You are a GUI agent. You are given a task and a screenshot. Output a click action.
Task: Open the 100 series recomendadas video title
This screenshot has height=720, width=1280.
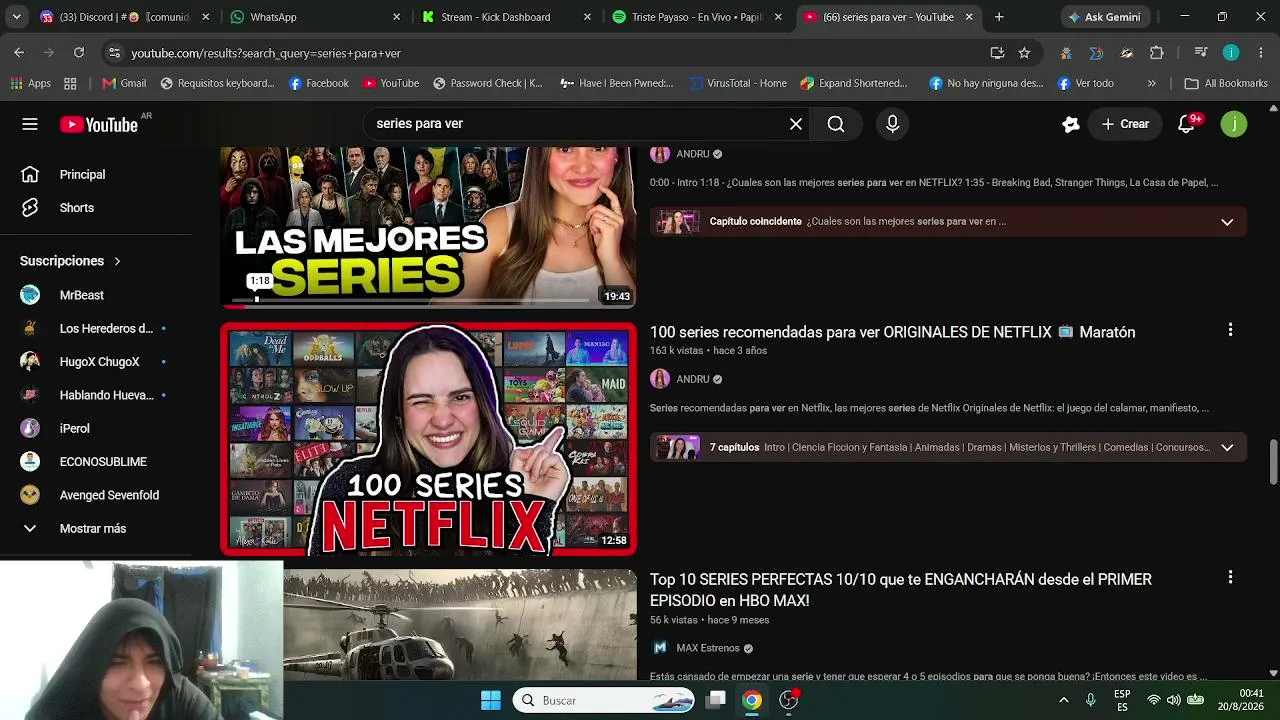coord(892,332)
